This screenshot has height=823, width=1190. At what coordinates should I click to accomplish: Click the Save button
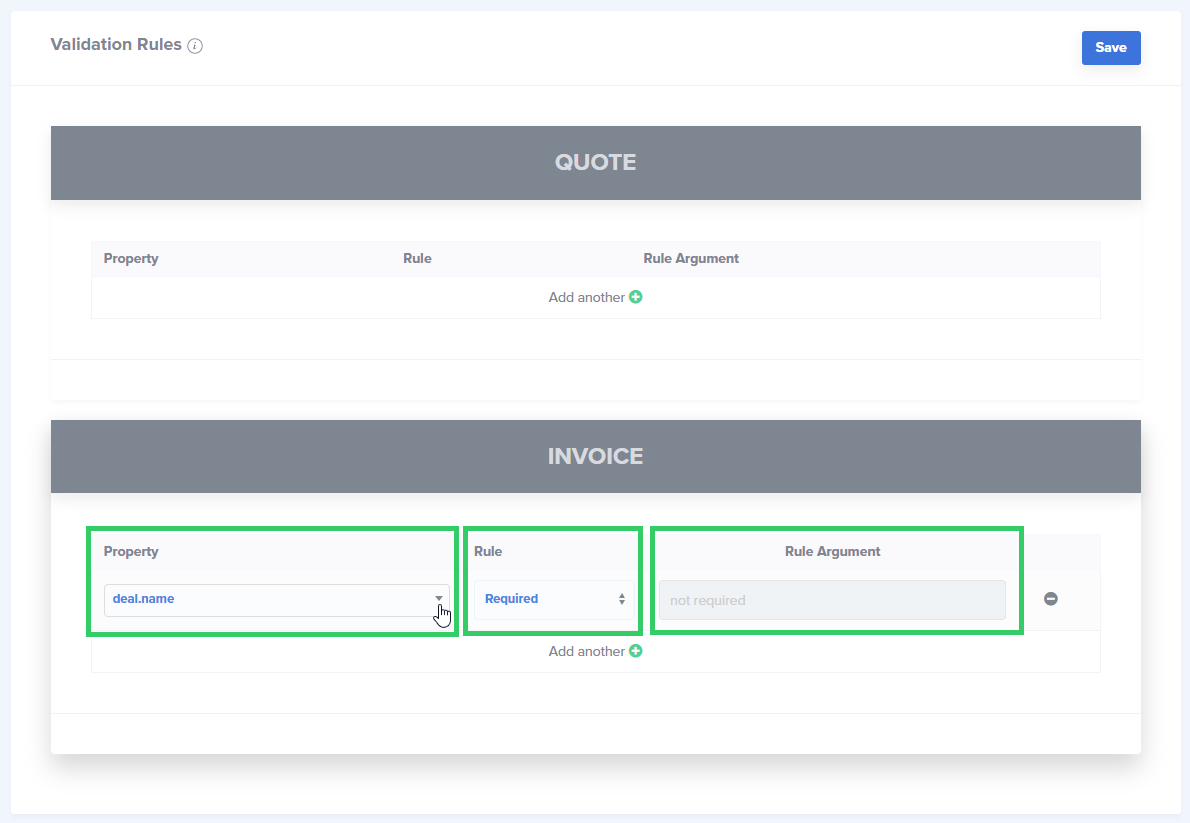coord(1111,47)
